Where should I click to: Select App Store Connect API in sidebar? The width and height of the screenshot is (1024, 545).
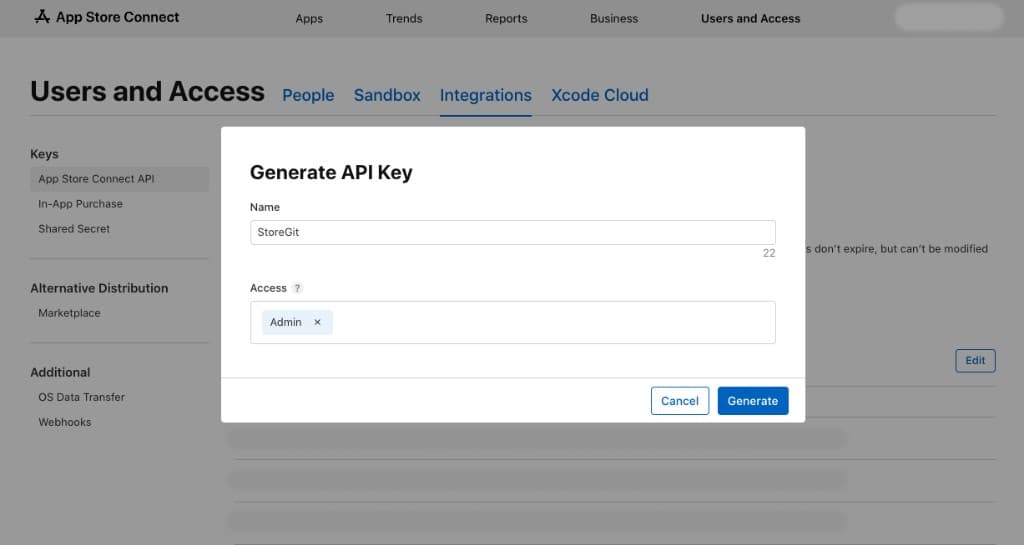click(120, 179)
